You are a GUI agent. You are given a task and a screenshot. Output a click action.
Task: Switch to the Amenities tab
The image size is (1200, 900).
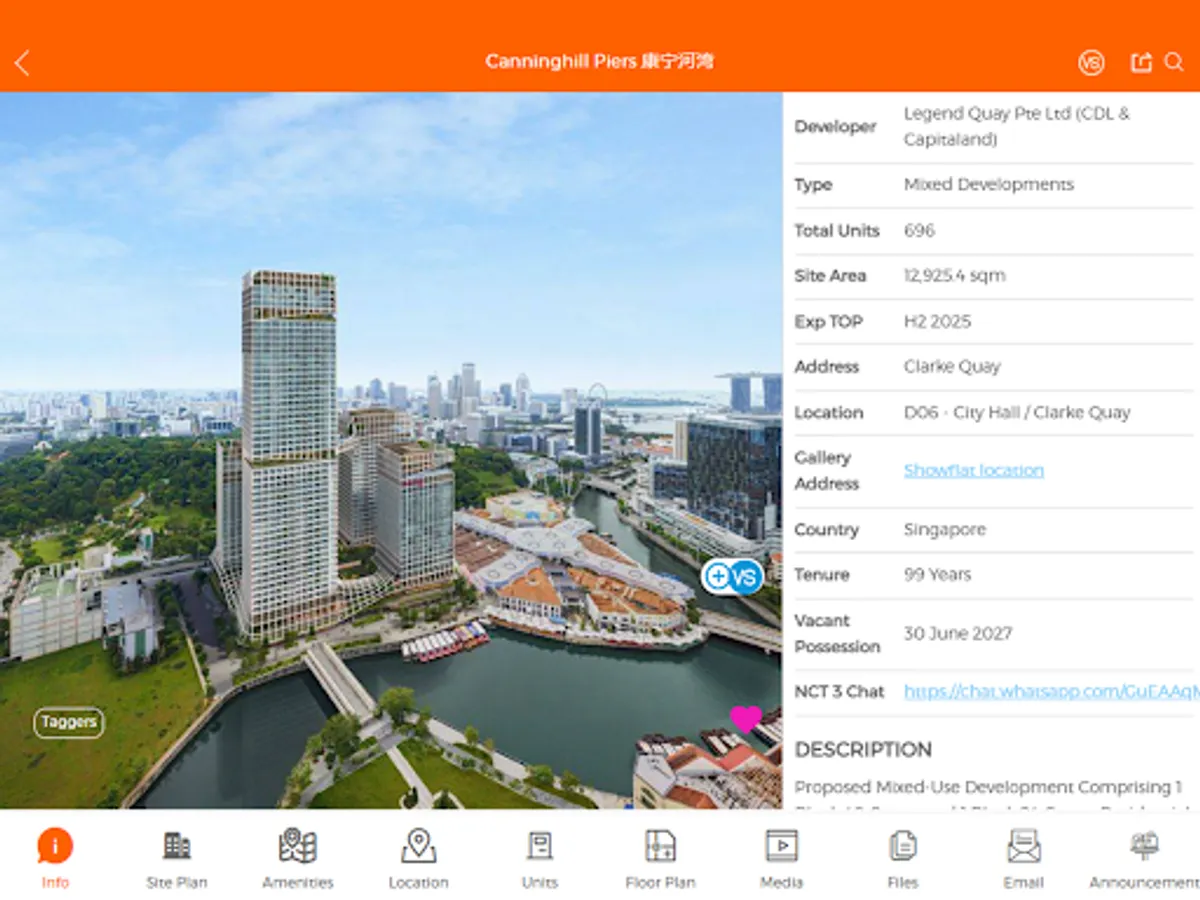[x=297, y=858]
